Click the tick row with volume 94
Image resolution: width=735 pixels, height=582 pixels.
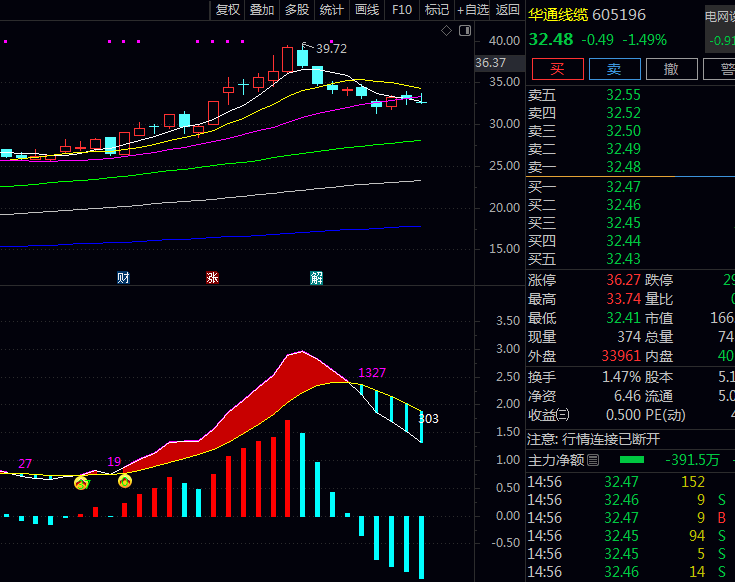[x=631, y=536]
